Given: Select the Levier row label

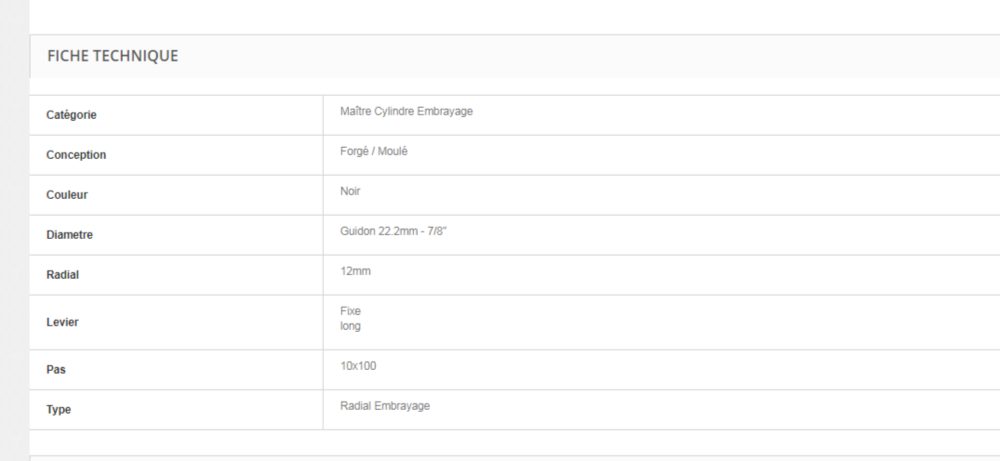Looking at the screenshot, I should 62,323.
